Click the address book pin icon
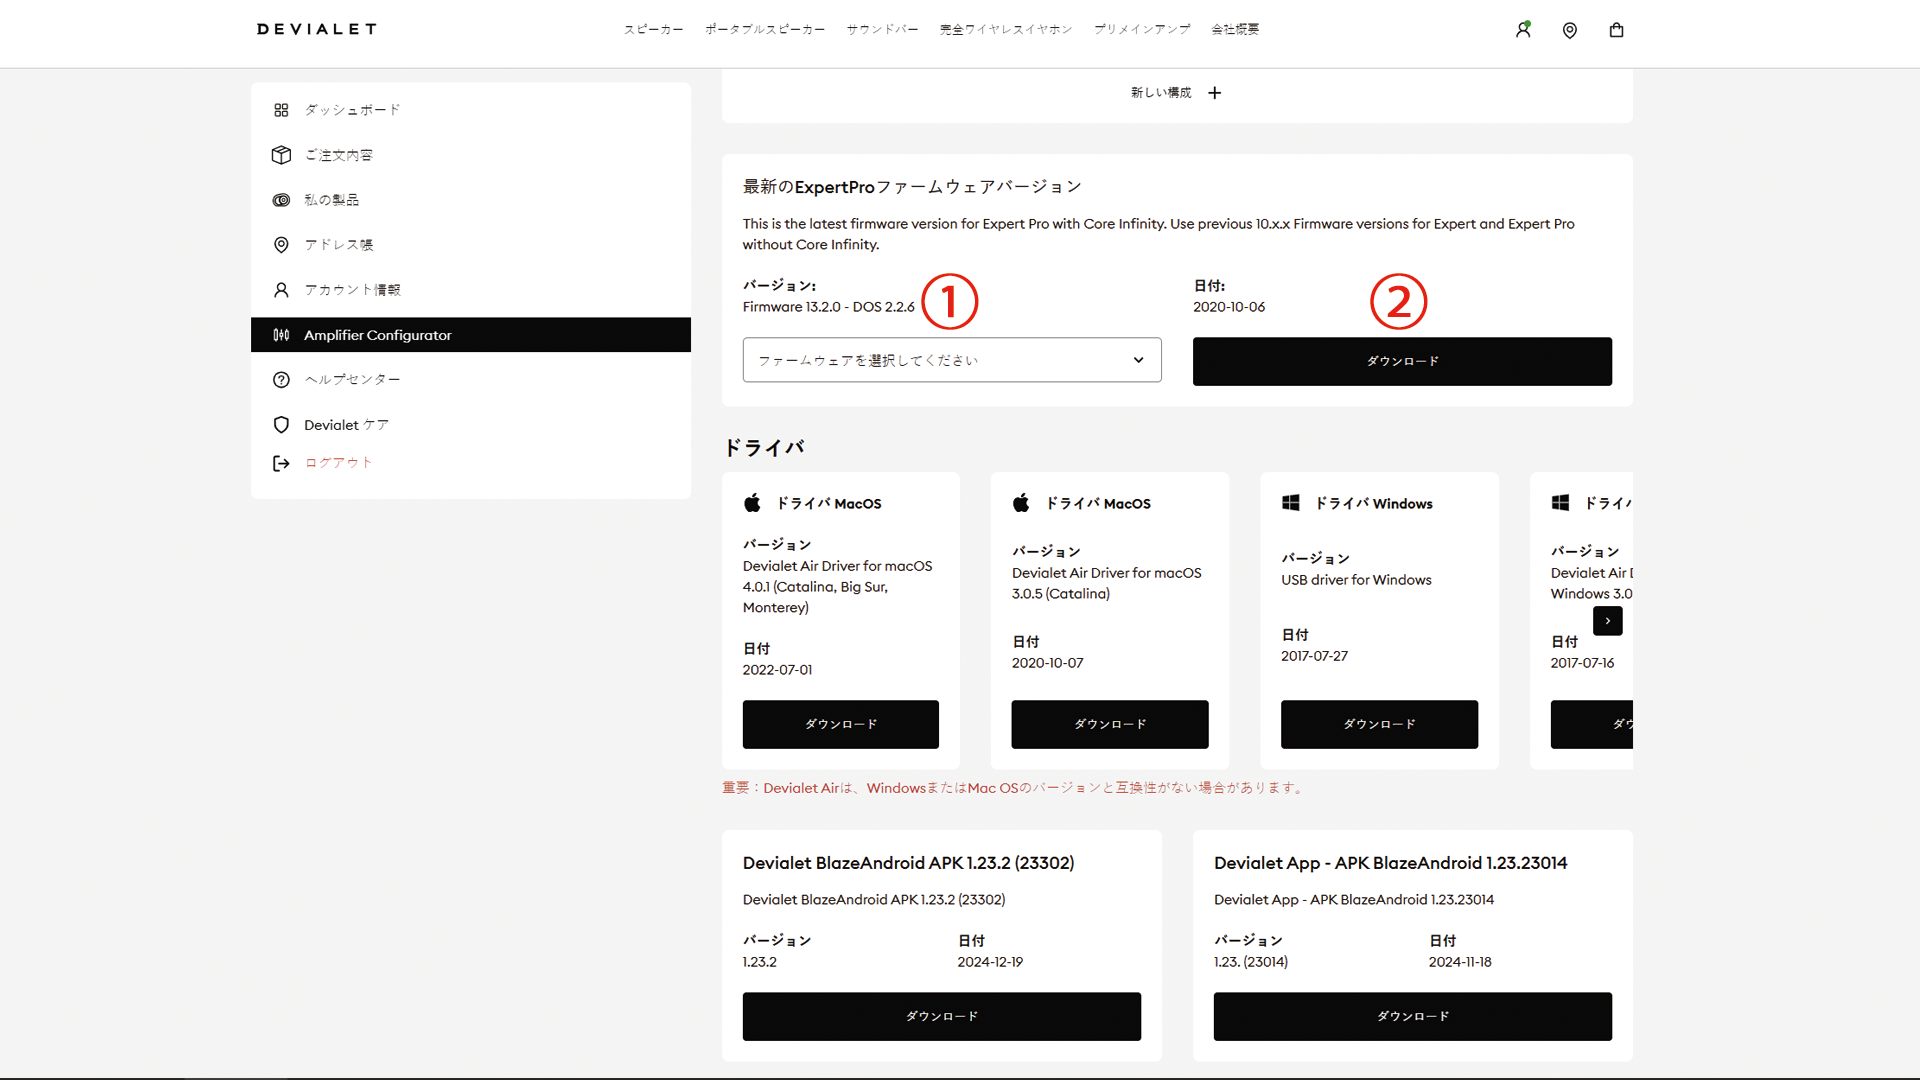The image size is (1920, 1080). pos(281,245)
